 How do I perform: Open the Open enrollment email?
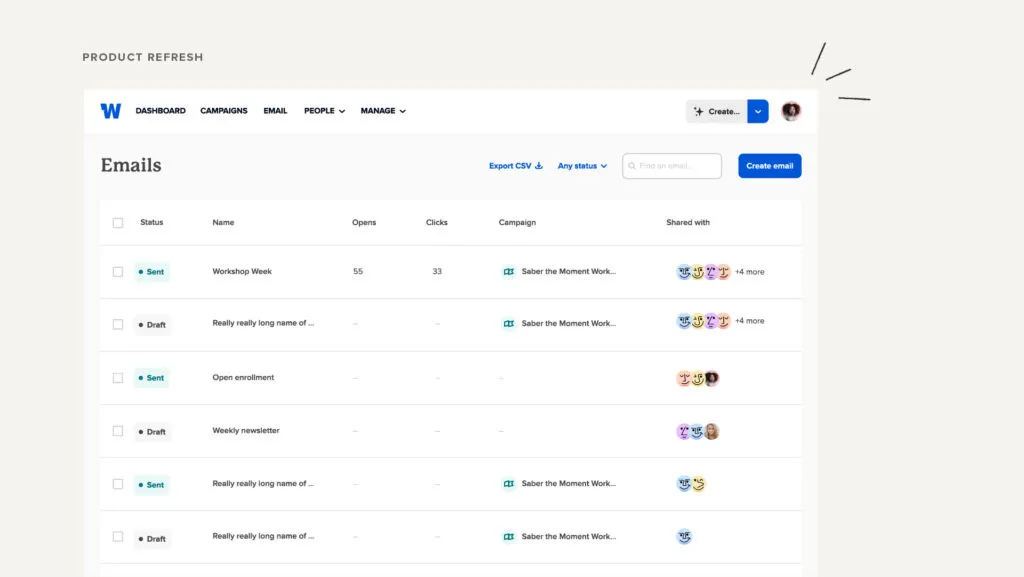point(243,377)
